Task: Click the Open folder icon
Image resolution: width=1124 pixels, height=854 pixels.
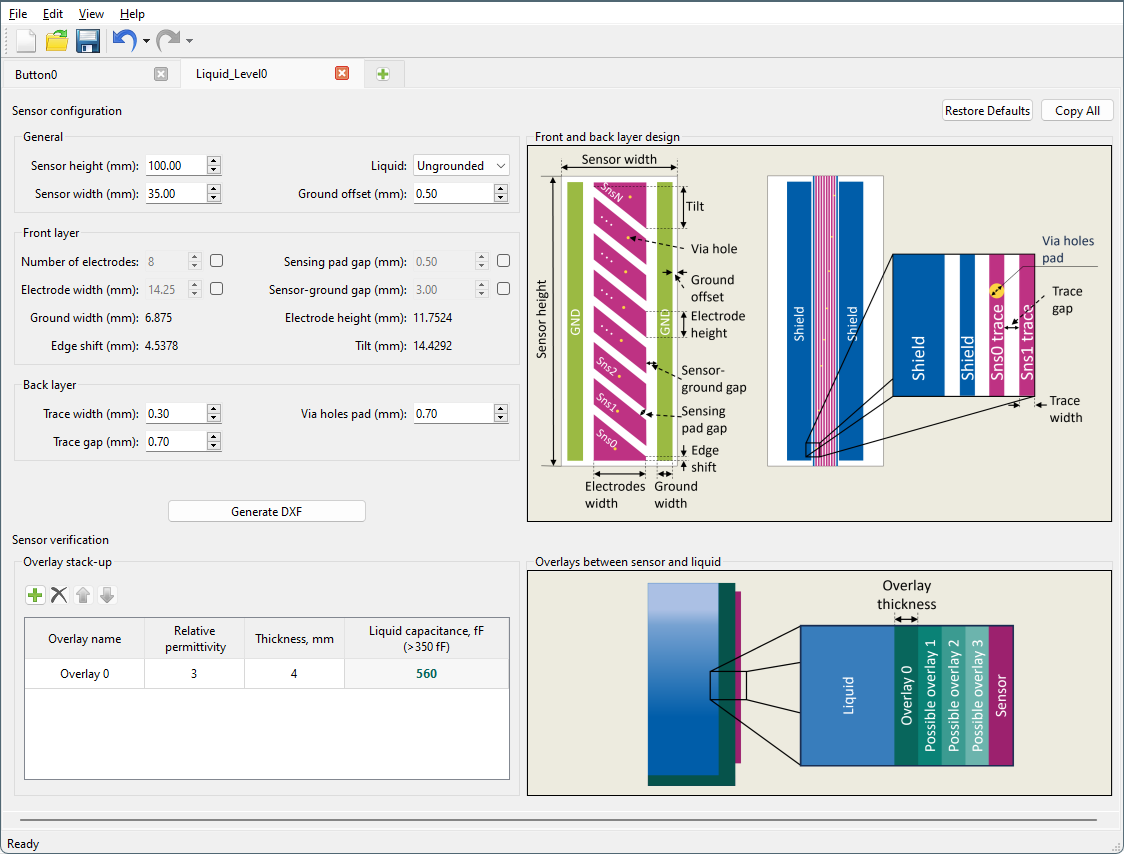Action: (x=57, y=41)
